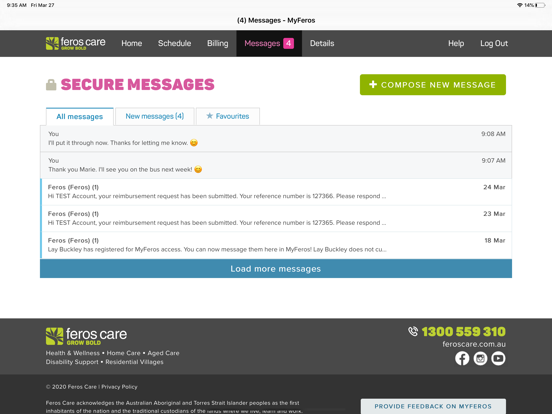This screenshot has width=552, height=414.
Task: Click Load more messages
Action: pyautogui.click(x=276, y=269)
